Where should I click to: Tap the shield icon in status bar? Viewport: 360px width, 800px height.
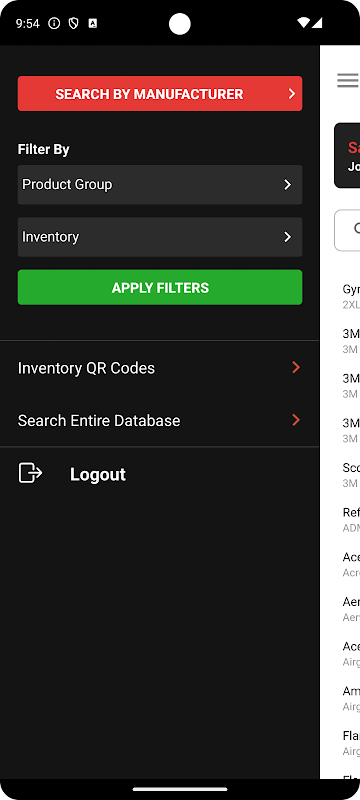pos(73,23)
